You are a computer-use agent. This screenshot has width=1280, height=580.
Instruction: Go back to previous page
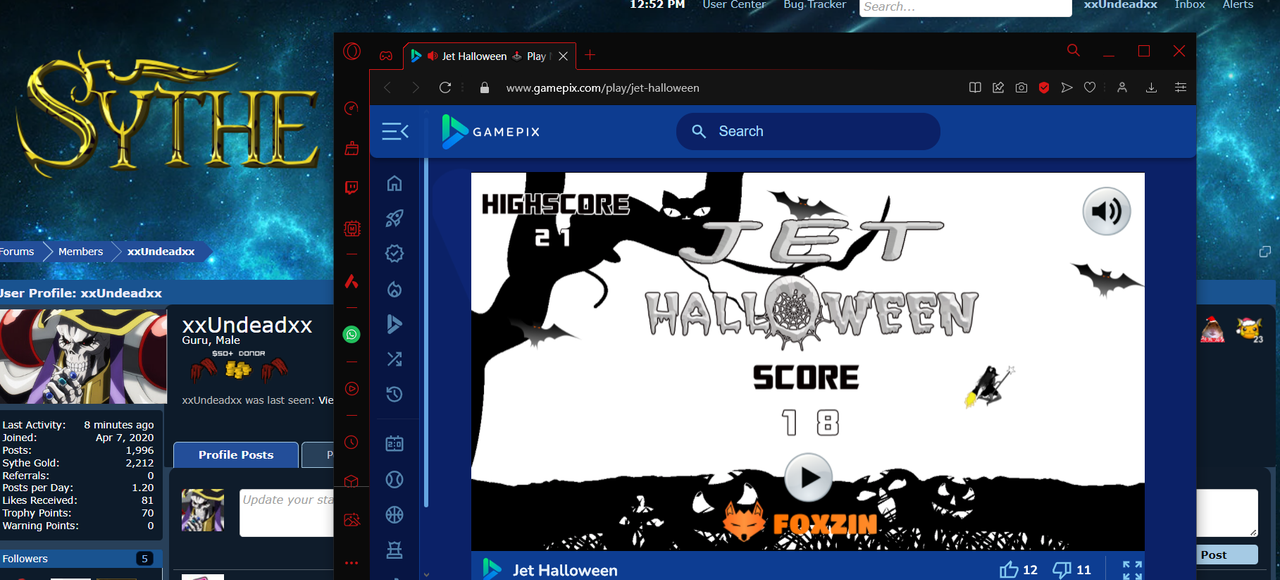[x=388, y=88]
